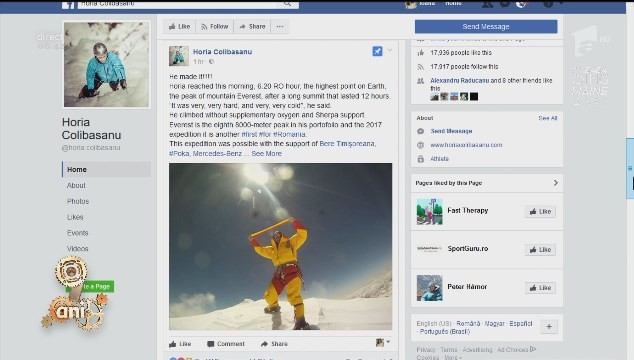Click the post privacy globe icon
Image resolution: width=634 pixels, height=360 pixels.
pyautogui.click(x=211, y=61)
